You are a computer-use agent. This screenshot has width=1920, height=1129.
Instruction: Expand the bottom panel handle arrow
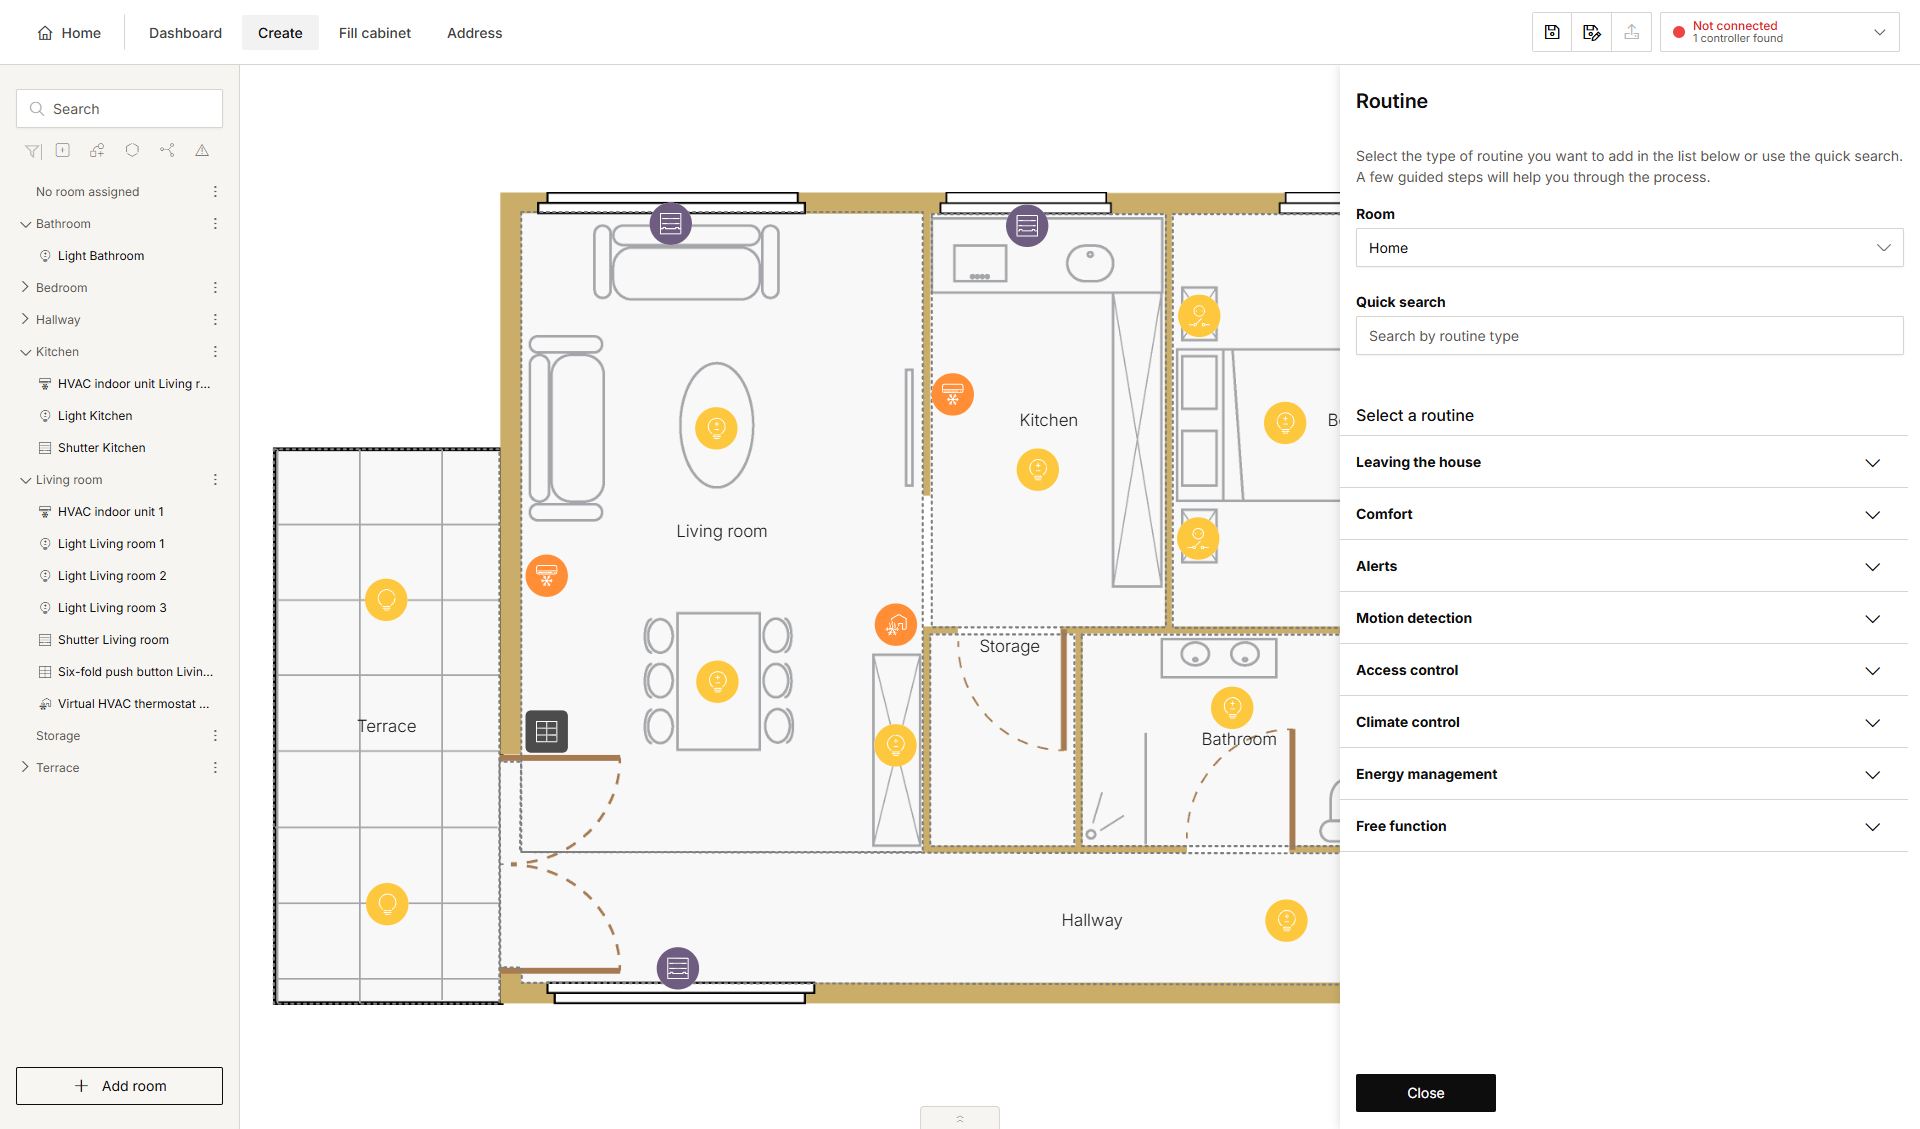960,1118
